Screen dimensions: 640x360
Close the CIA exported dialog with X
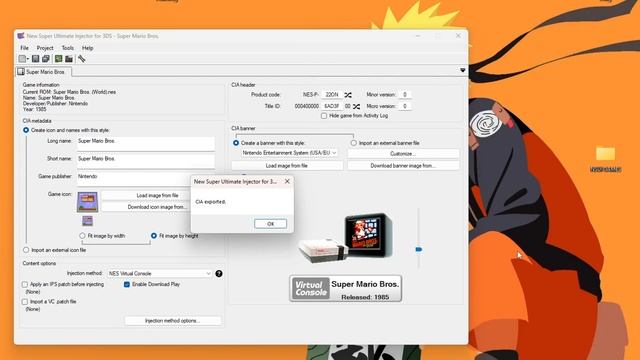click(287, 182)
